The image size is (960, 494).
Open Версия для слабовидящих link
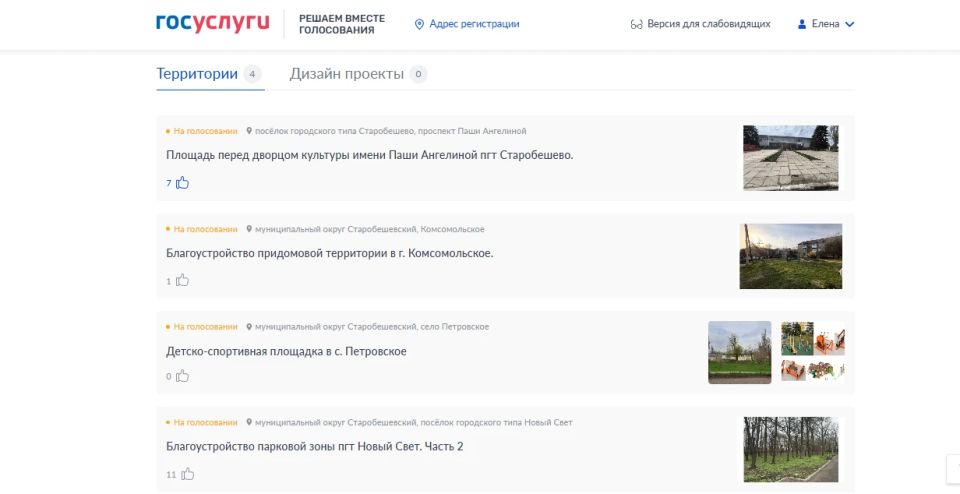pos(708,24)
